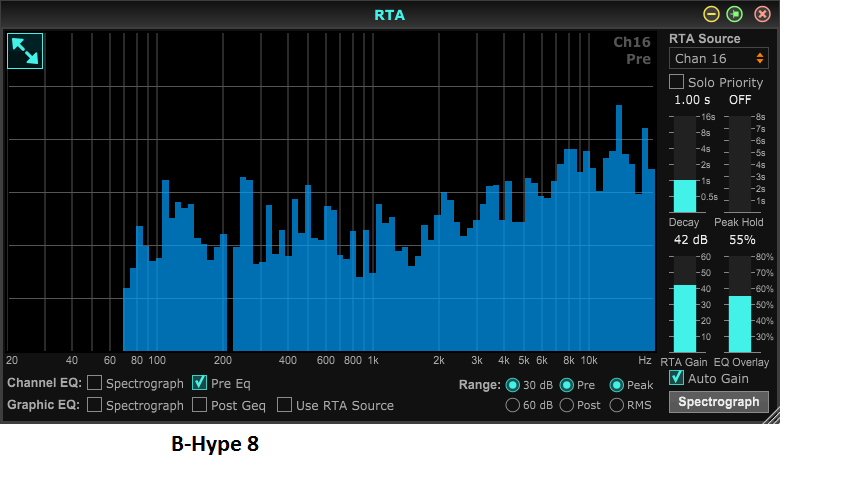Image resolution: width=846 pixels, height=487 pixels.
Task: Click the green pin window icon
Action: (x=735, y=14)
